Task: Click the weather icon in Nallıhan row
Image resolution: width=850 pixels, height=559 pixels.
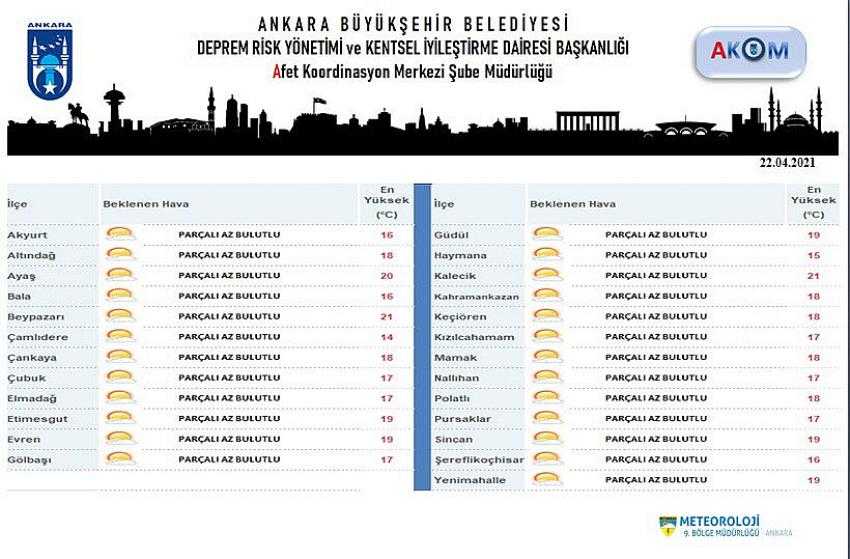Action: click(547, 377)
